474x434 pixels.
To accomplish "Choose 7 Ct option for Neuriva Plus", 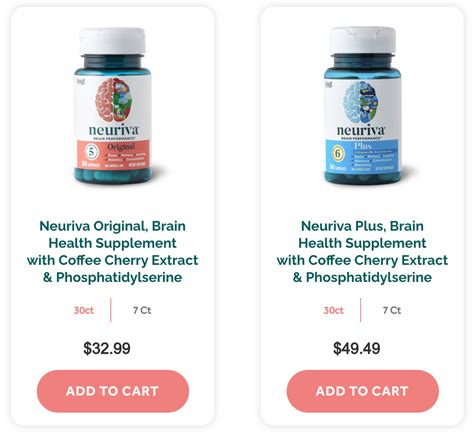I will point(392,310).
